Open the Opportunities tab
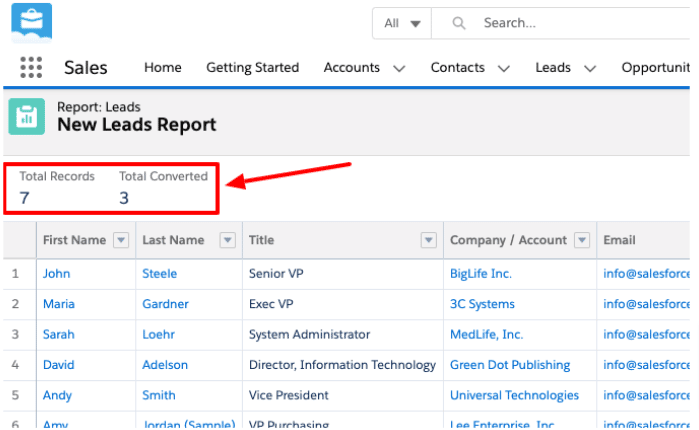 click(655, 67)
